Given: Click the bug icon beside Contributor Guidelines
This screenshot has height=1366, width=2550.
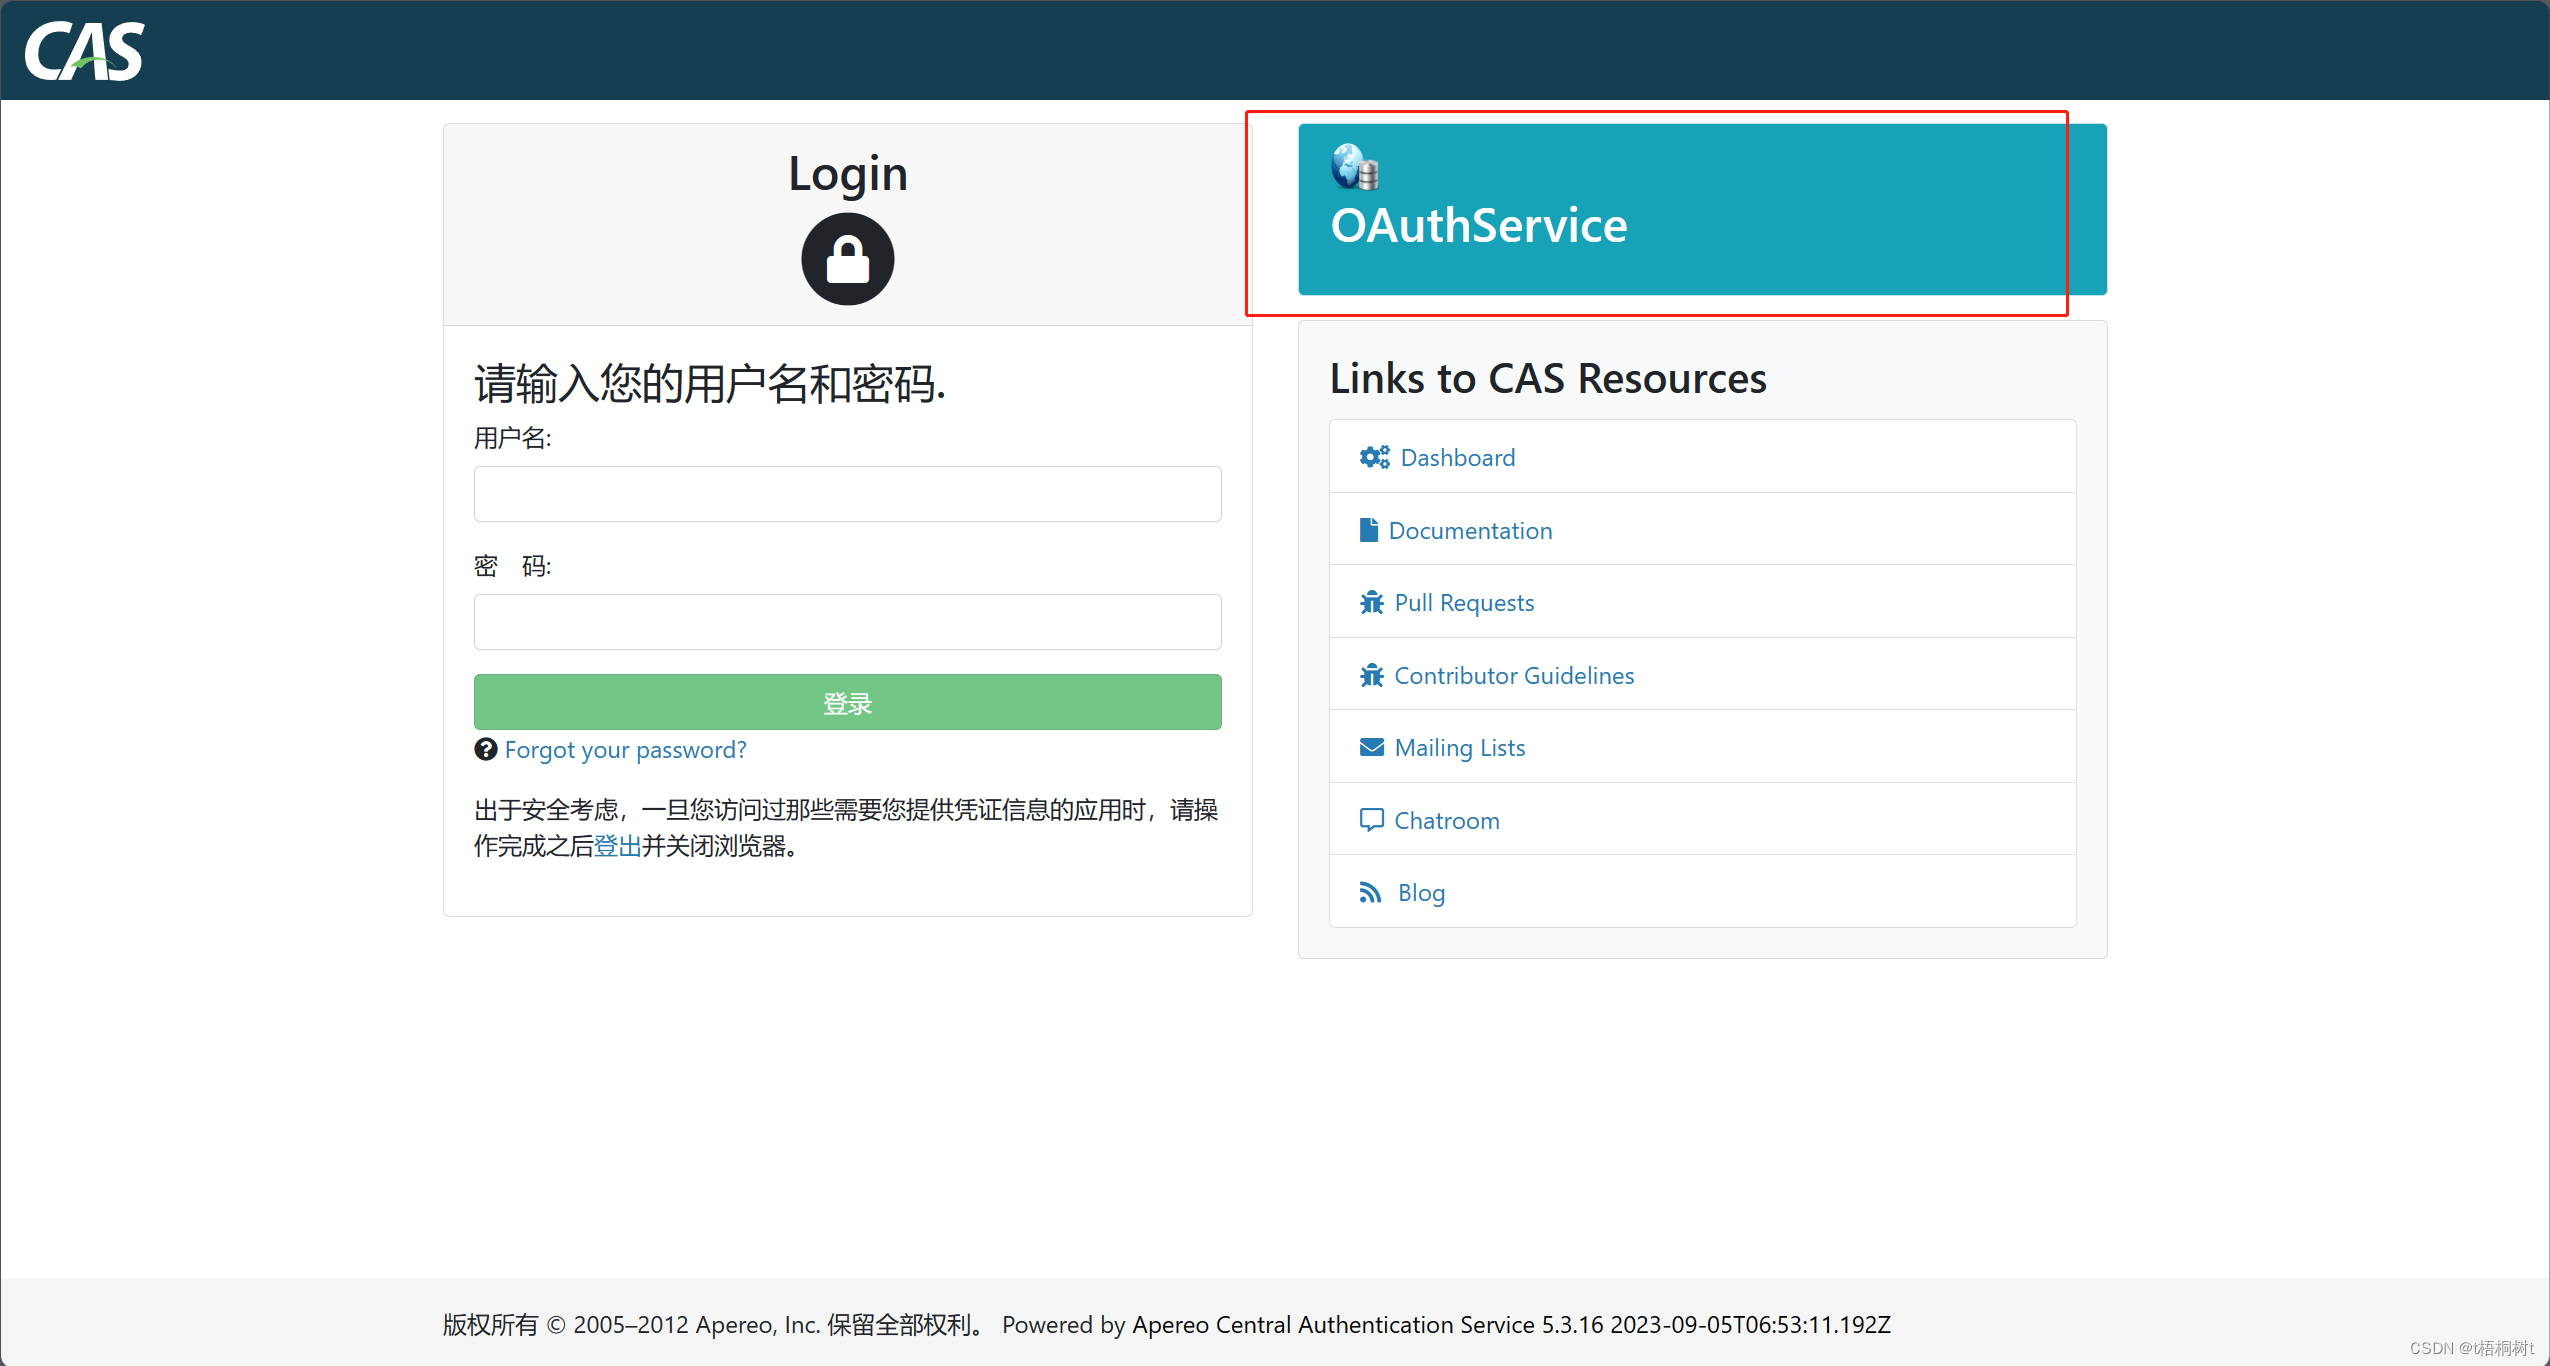Looking at the screenshot, I should tap(1371, 675).
